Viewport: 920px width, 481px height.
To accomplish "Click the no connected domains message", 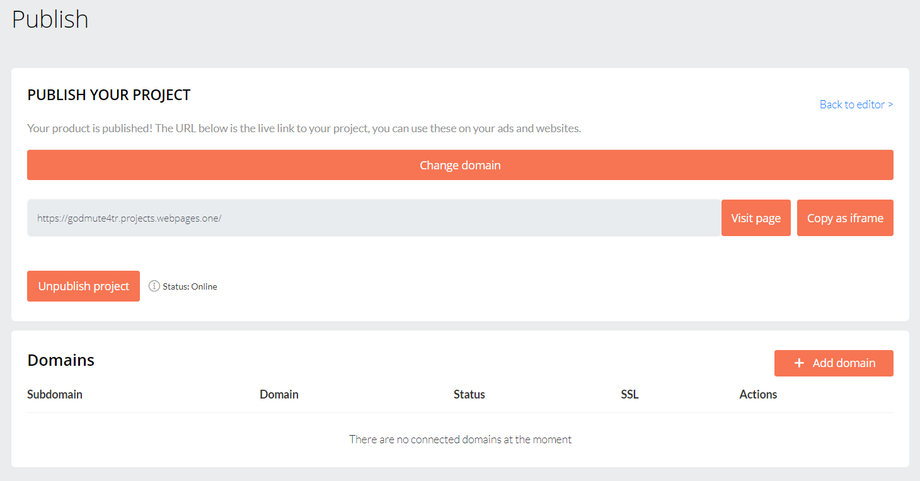I will click(460, 439).
